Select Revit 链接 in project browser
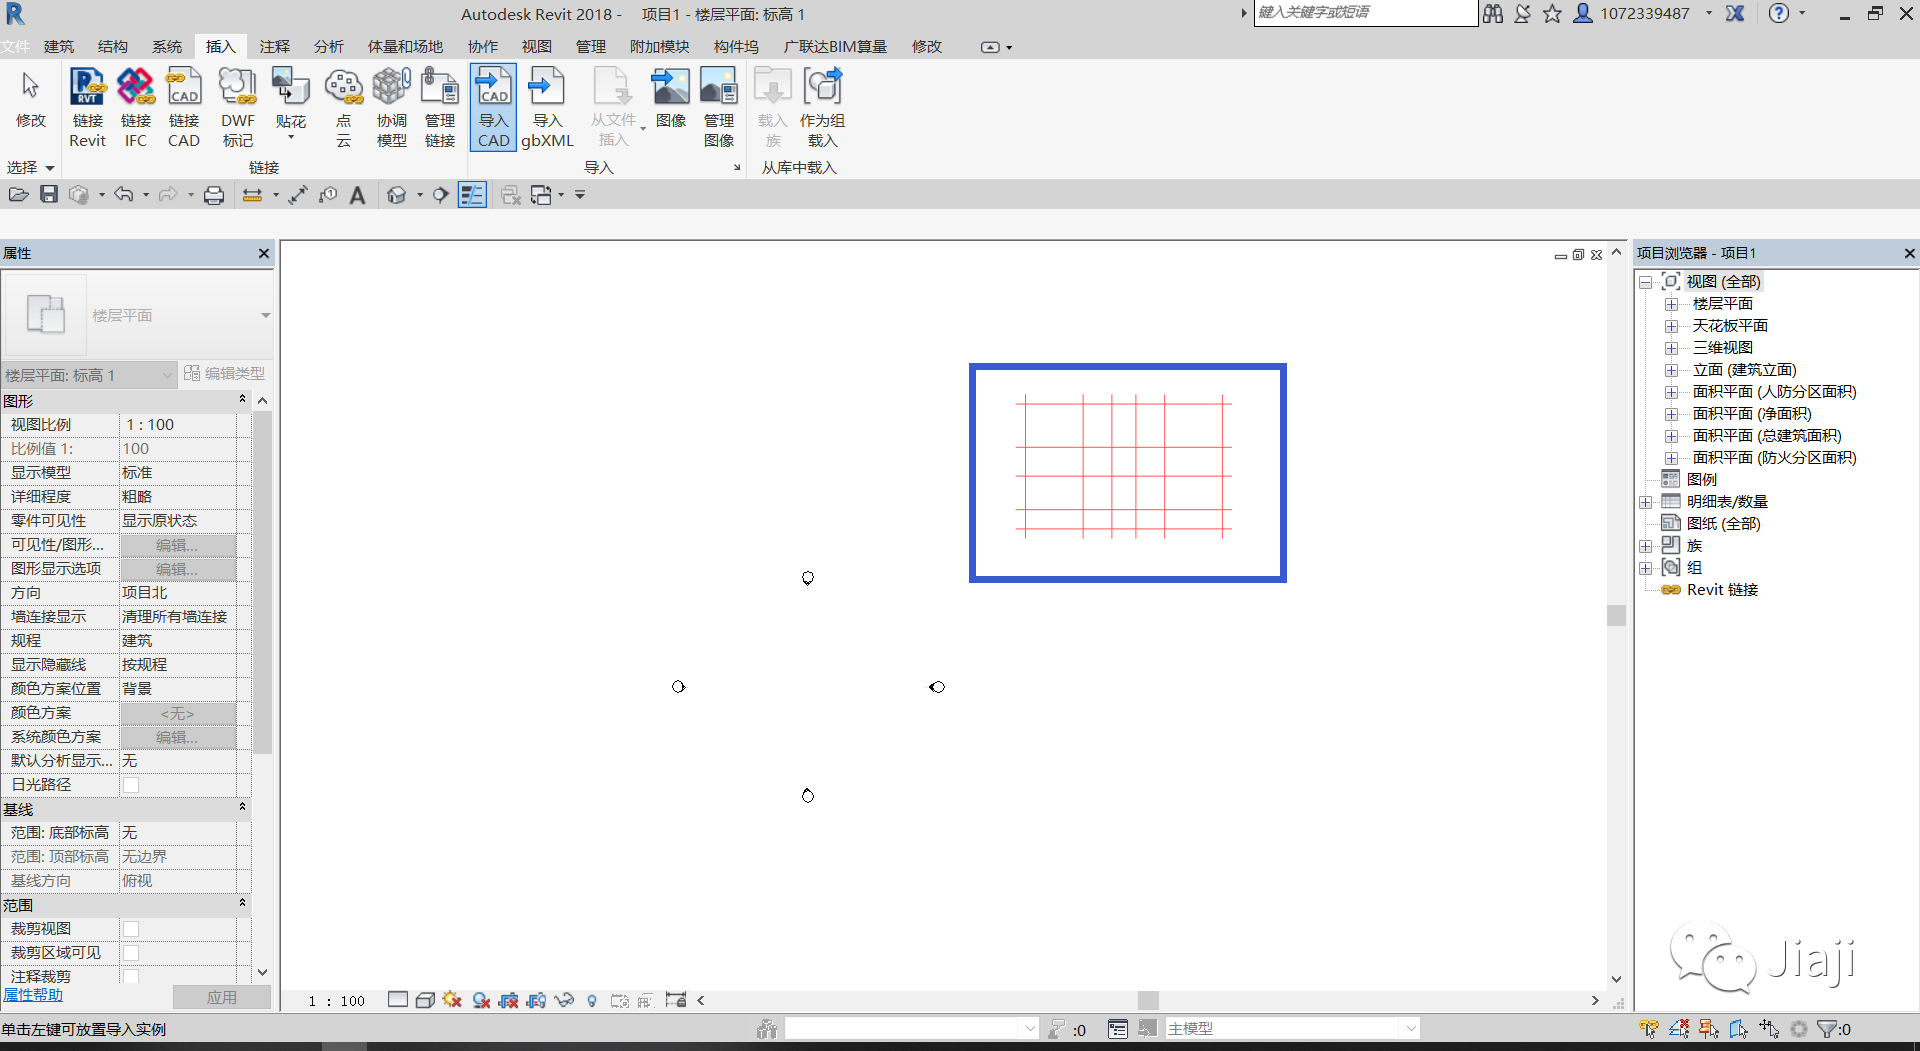Screen dimensions: 1920x1051 1722,590
